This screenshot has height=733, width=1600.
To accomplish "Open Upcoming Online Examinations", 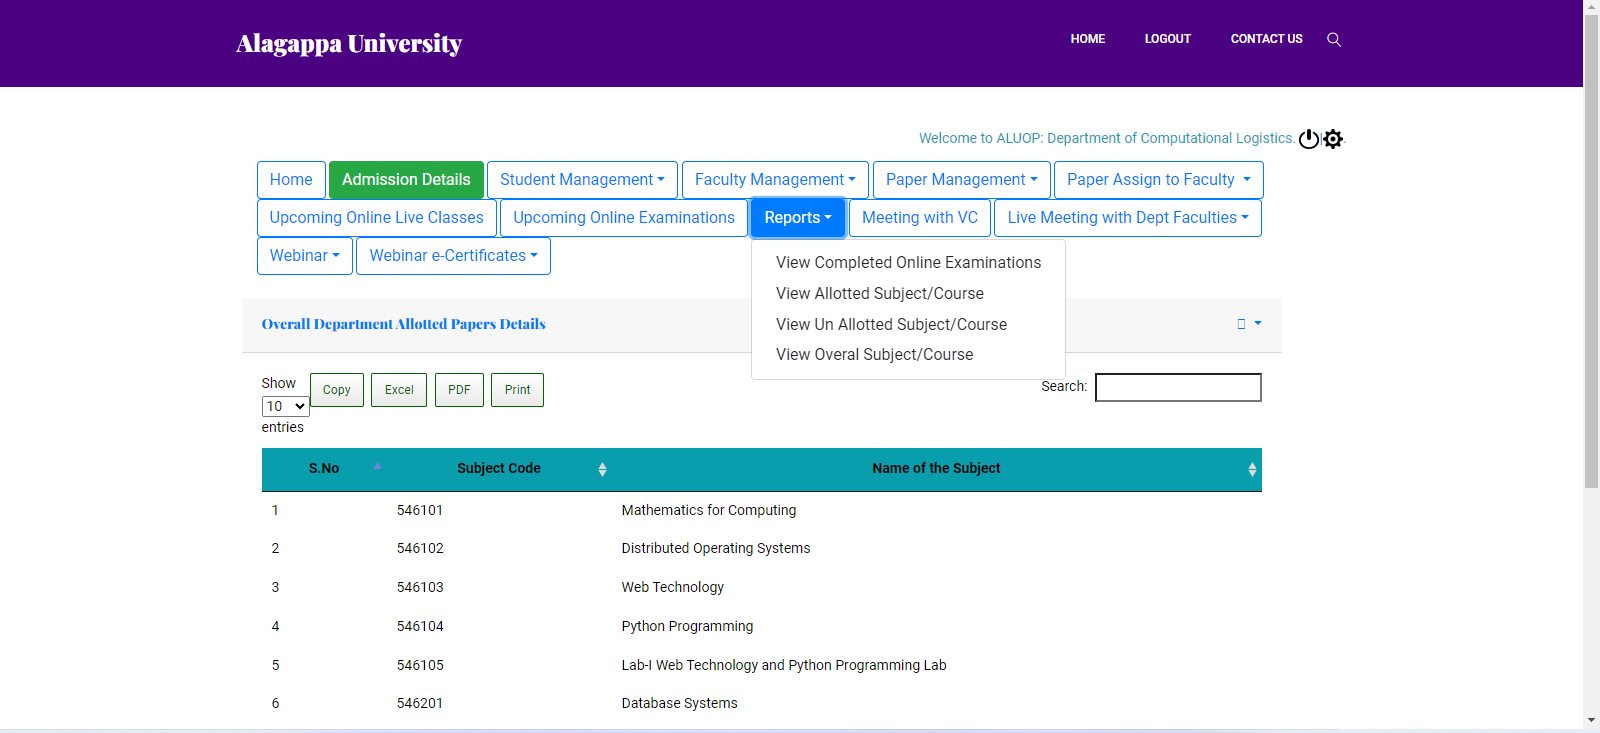I will (x=624, y=218).
